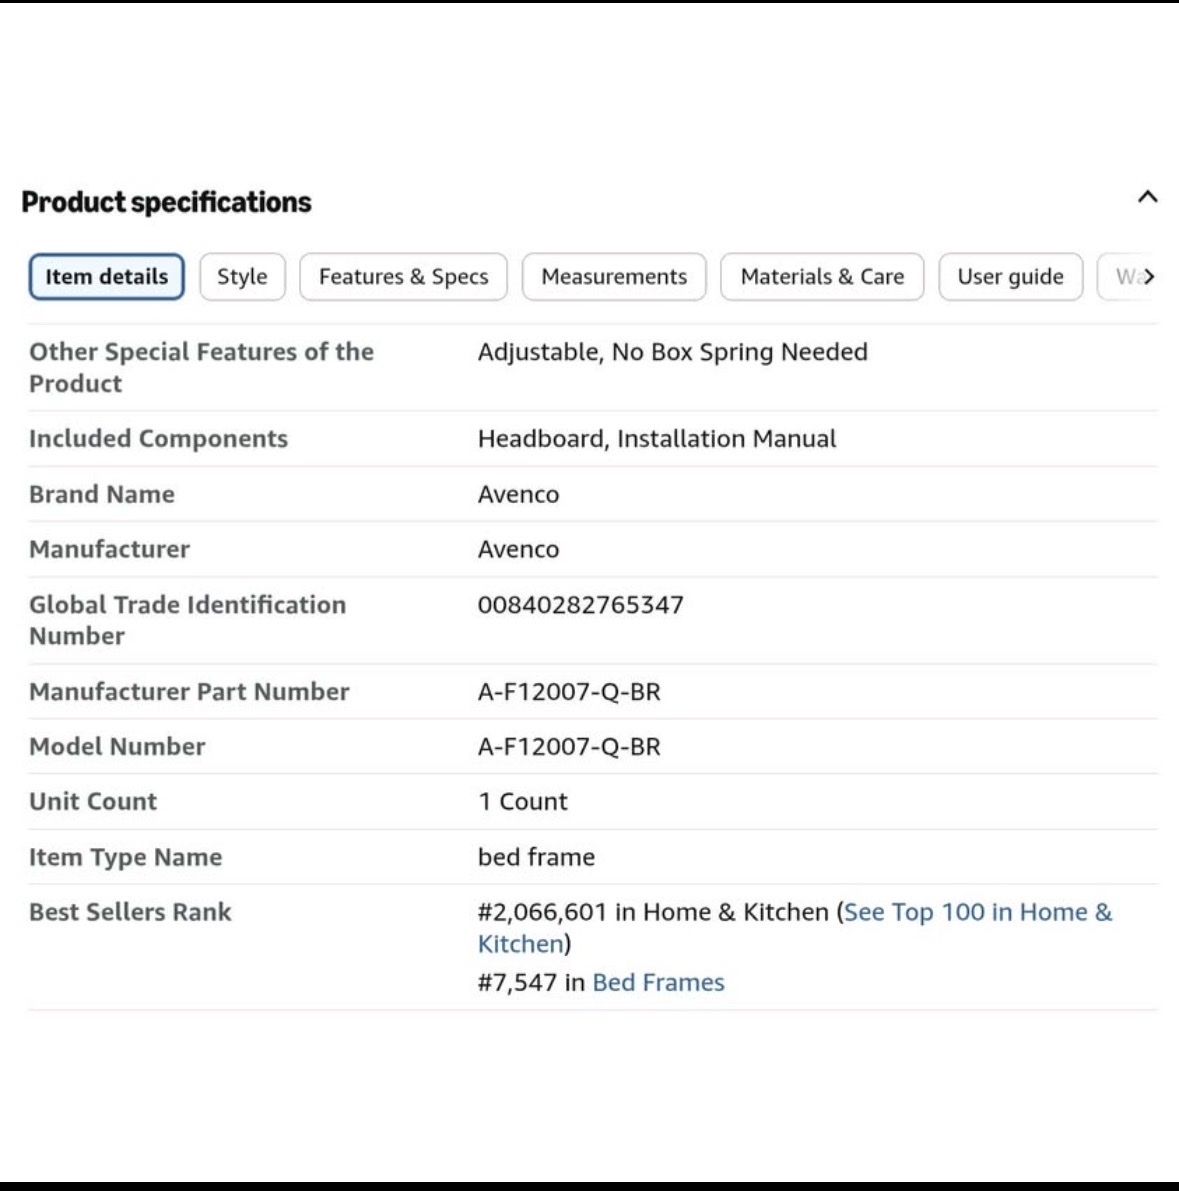Follow the See Top 100 in Home & Kitchen link

pos(795,927)
